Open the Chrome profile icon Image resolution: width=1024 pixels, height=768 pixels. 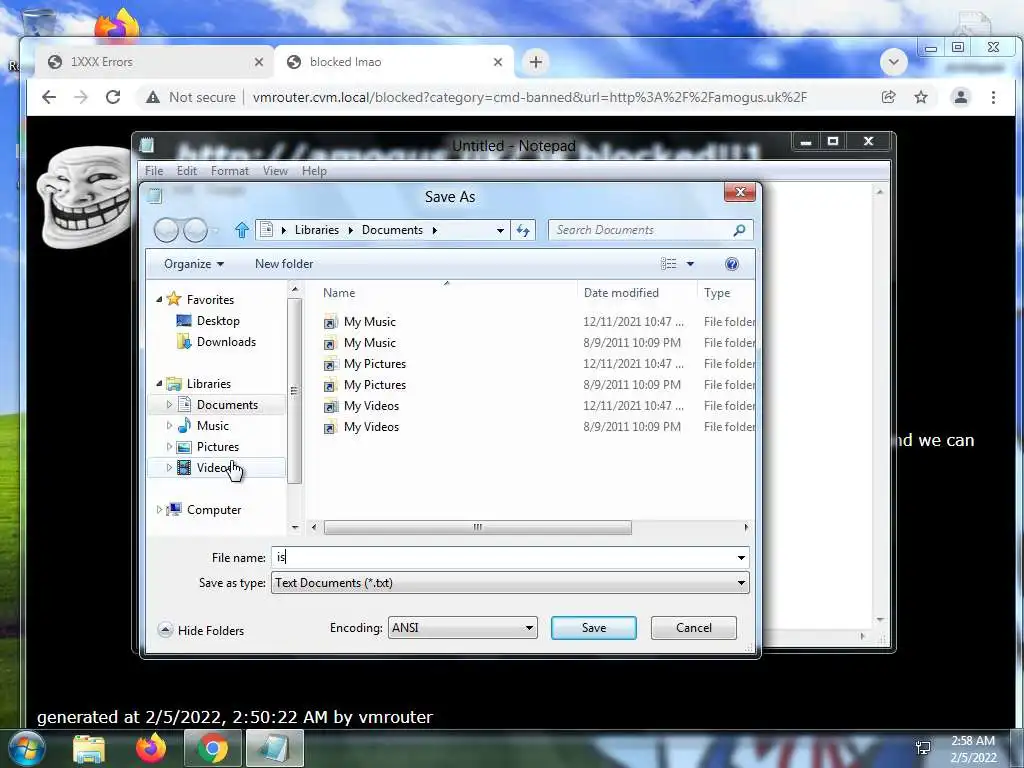pyautogui.click(x=961, y=97)
